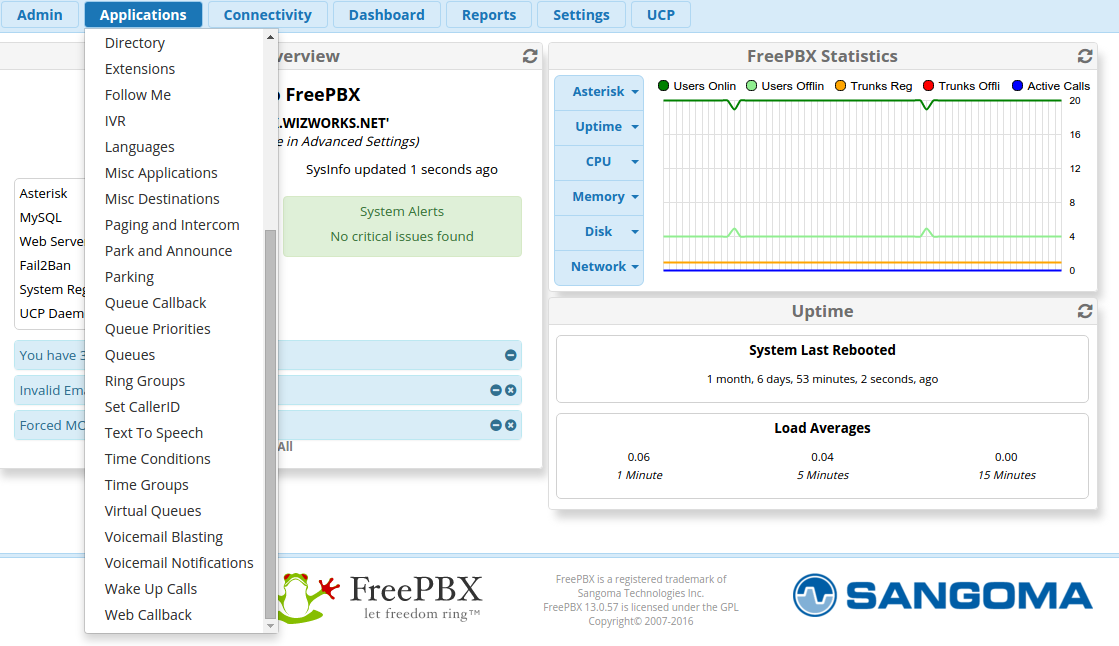Click the menu scrollbar down arrow

point(270,626)
